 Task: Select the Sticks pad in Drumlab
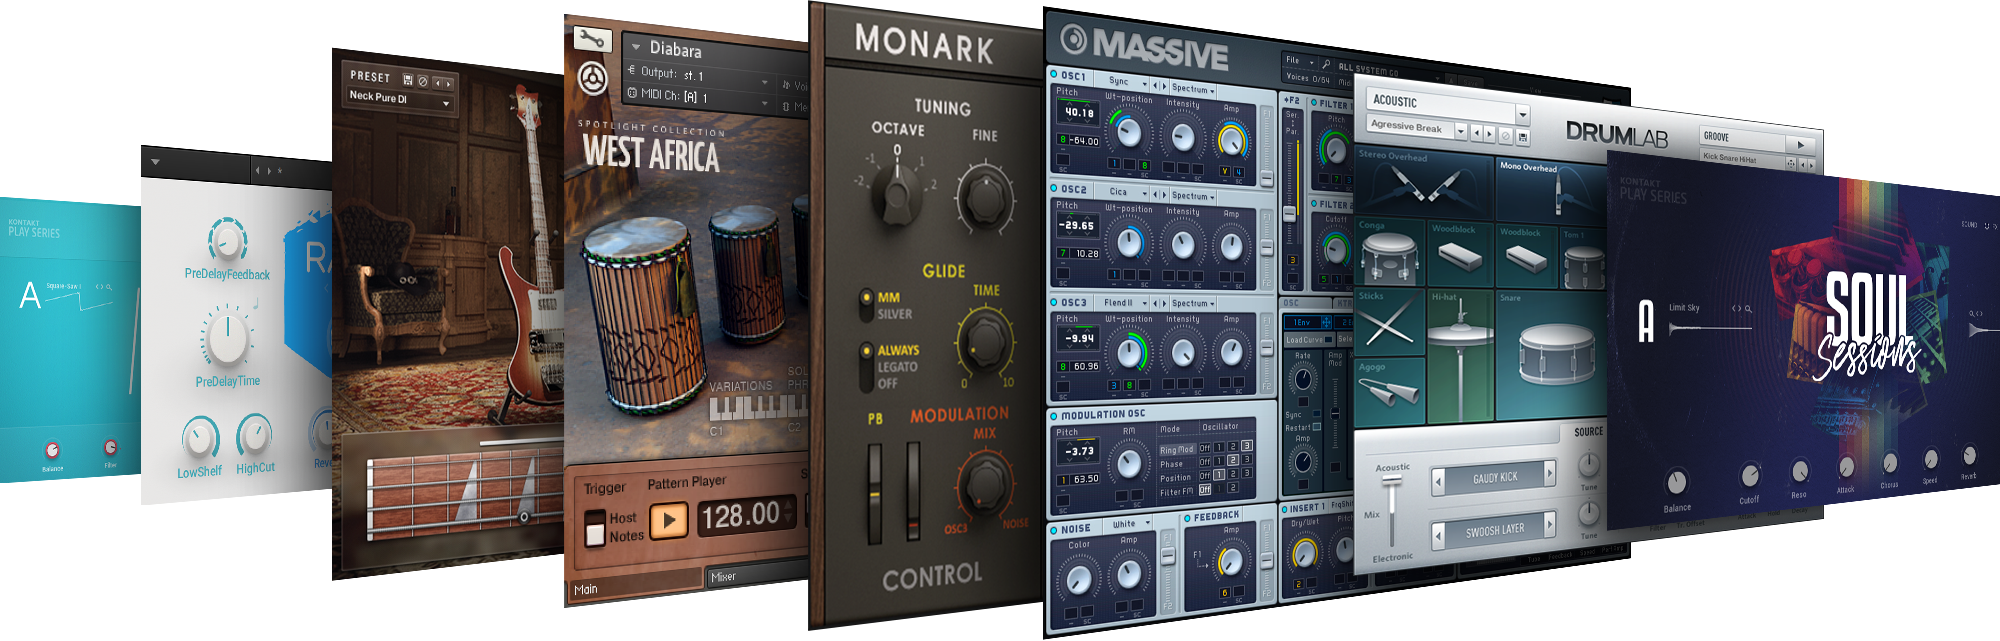tap(1389, 321)
